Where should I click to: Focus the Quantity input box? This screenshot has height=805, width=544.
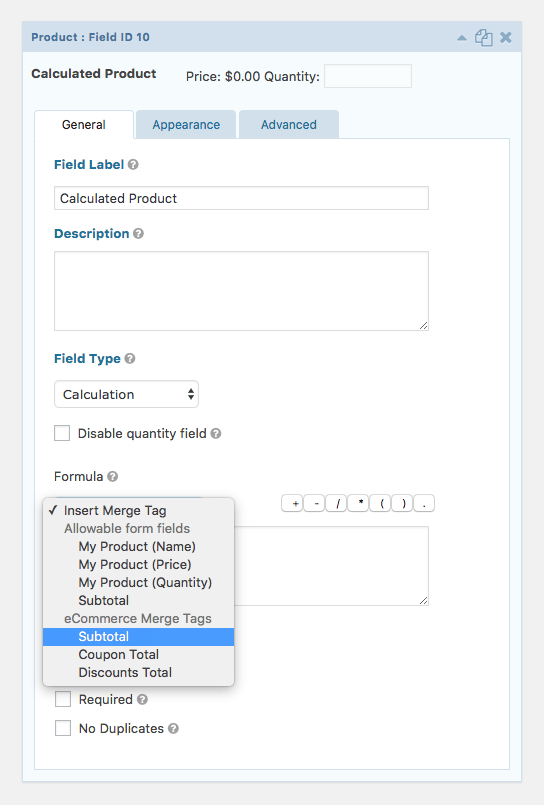pyautogui.click(x=368, y=76)
